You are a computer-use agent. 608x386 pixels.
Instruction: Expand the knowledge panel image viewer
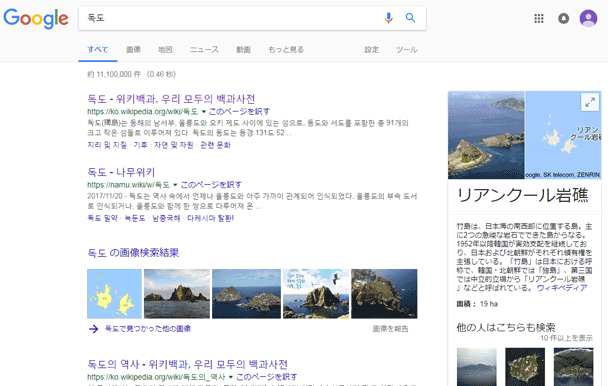click(590, 102)
